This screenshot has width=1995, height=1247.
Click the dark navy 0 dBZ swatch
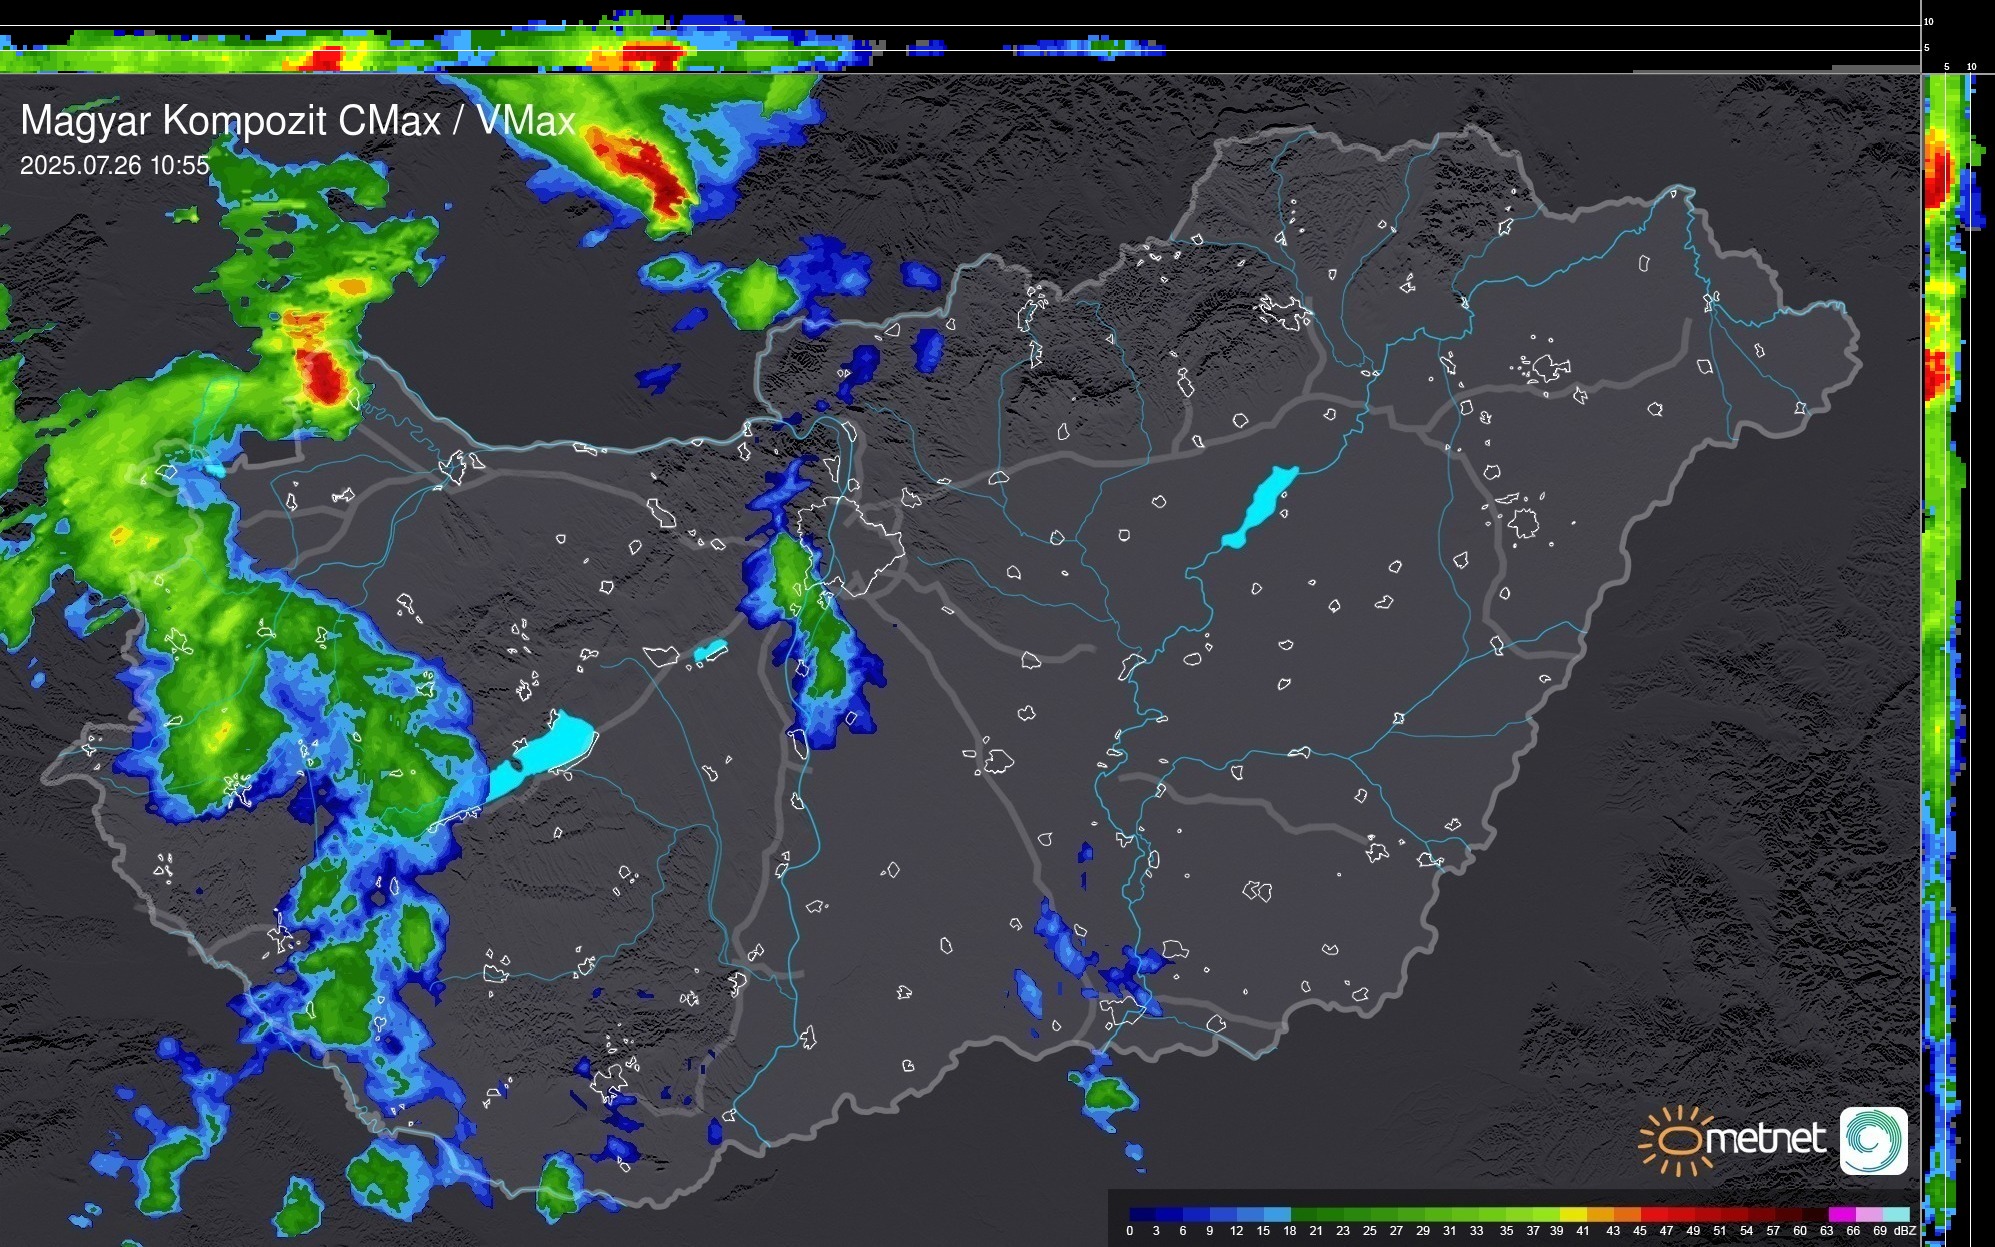click(1142, 1214)
